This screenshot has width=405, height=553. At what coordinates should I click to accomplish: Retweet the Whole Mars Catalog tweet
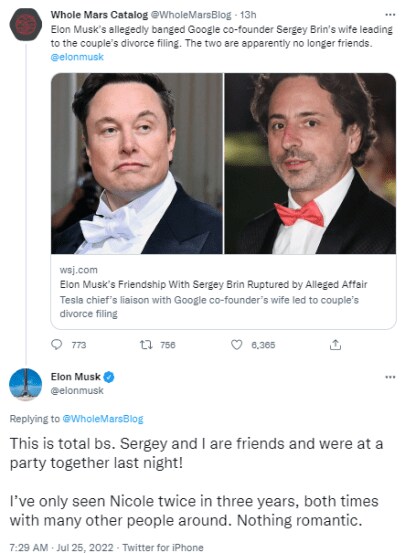click(x=146, y=345)
